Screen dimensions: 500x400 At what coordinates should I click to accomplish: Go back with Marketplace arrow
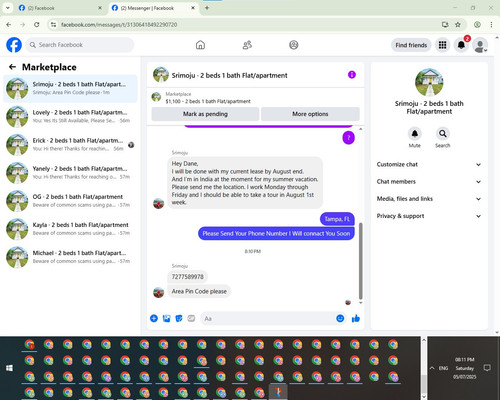click(x=12, y=67)
